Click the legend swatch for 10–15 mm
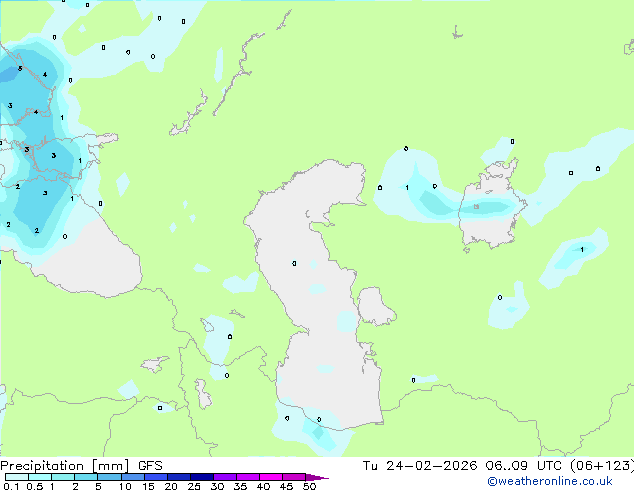Viewport: 634px width, 490px height. pos(132,477)
